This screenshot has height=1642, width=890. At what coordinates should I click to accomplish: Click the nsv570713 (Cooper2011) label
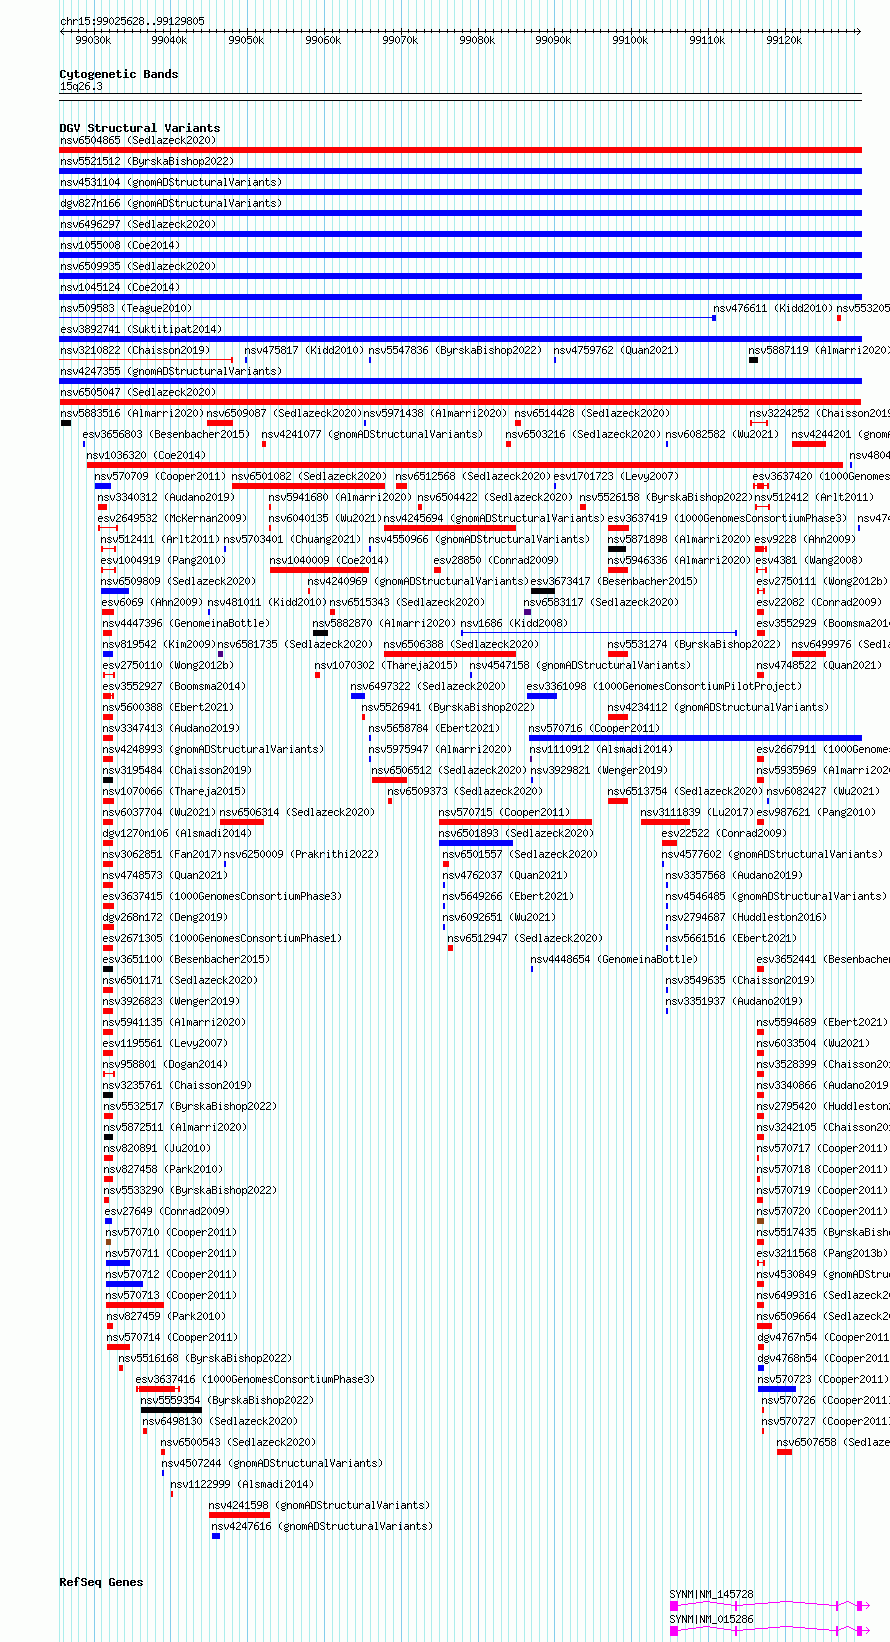tap(171, 1295)
